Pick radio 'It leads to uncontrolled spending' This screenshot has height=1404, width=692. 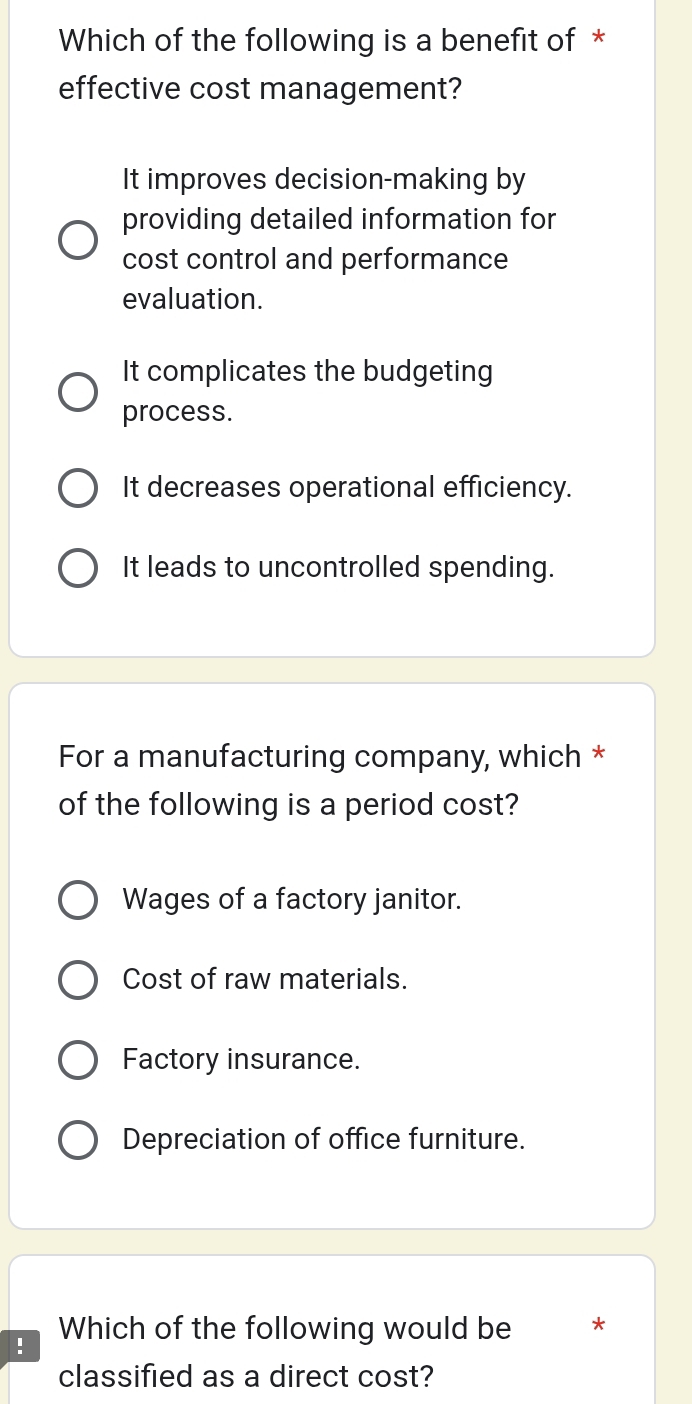pos(78,568)
